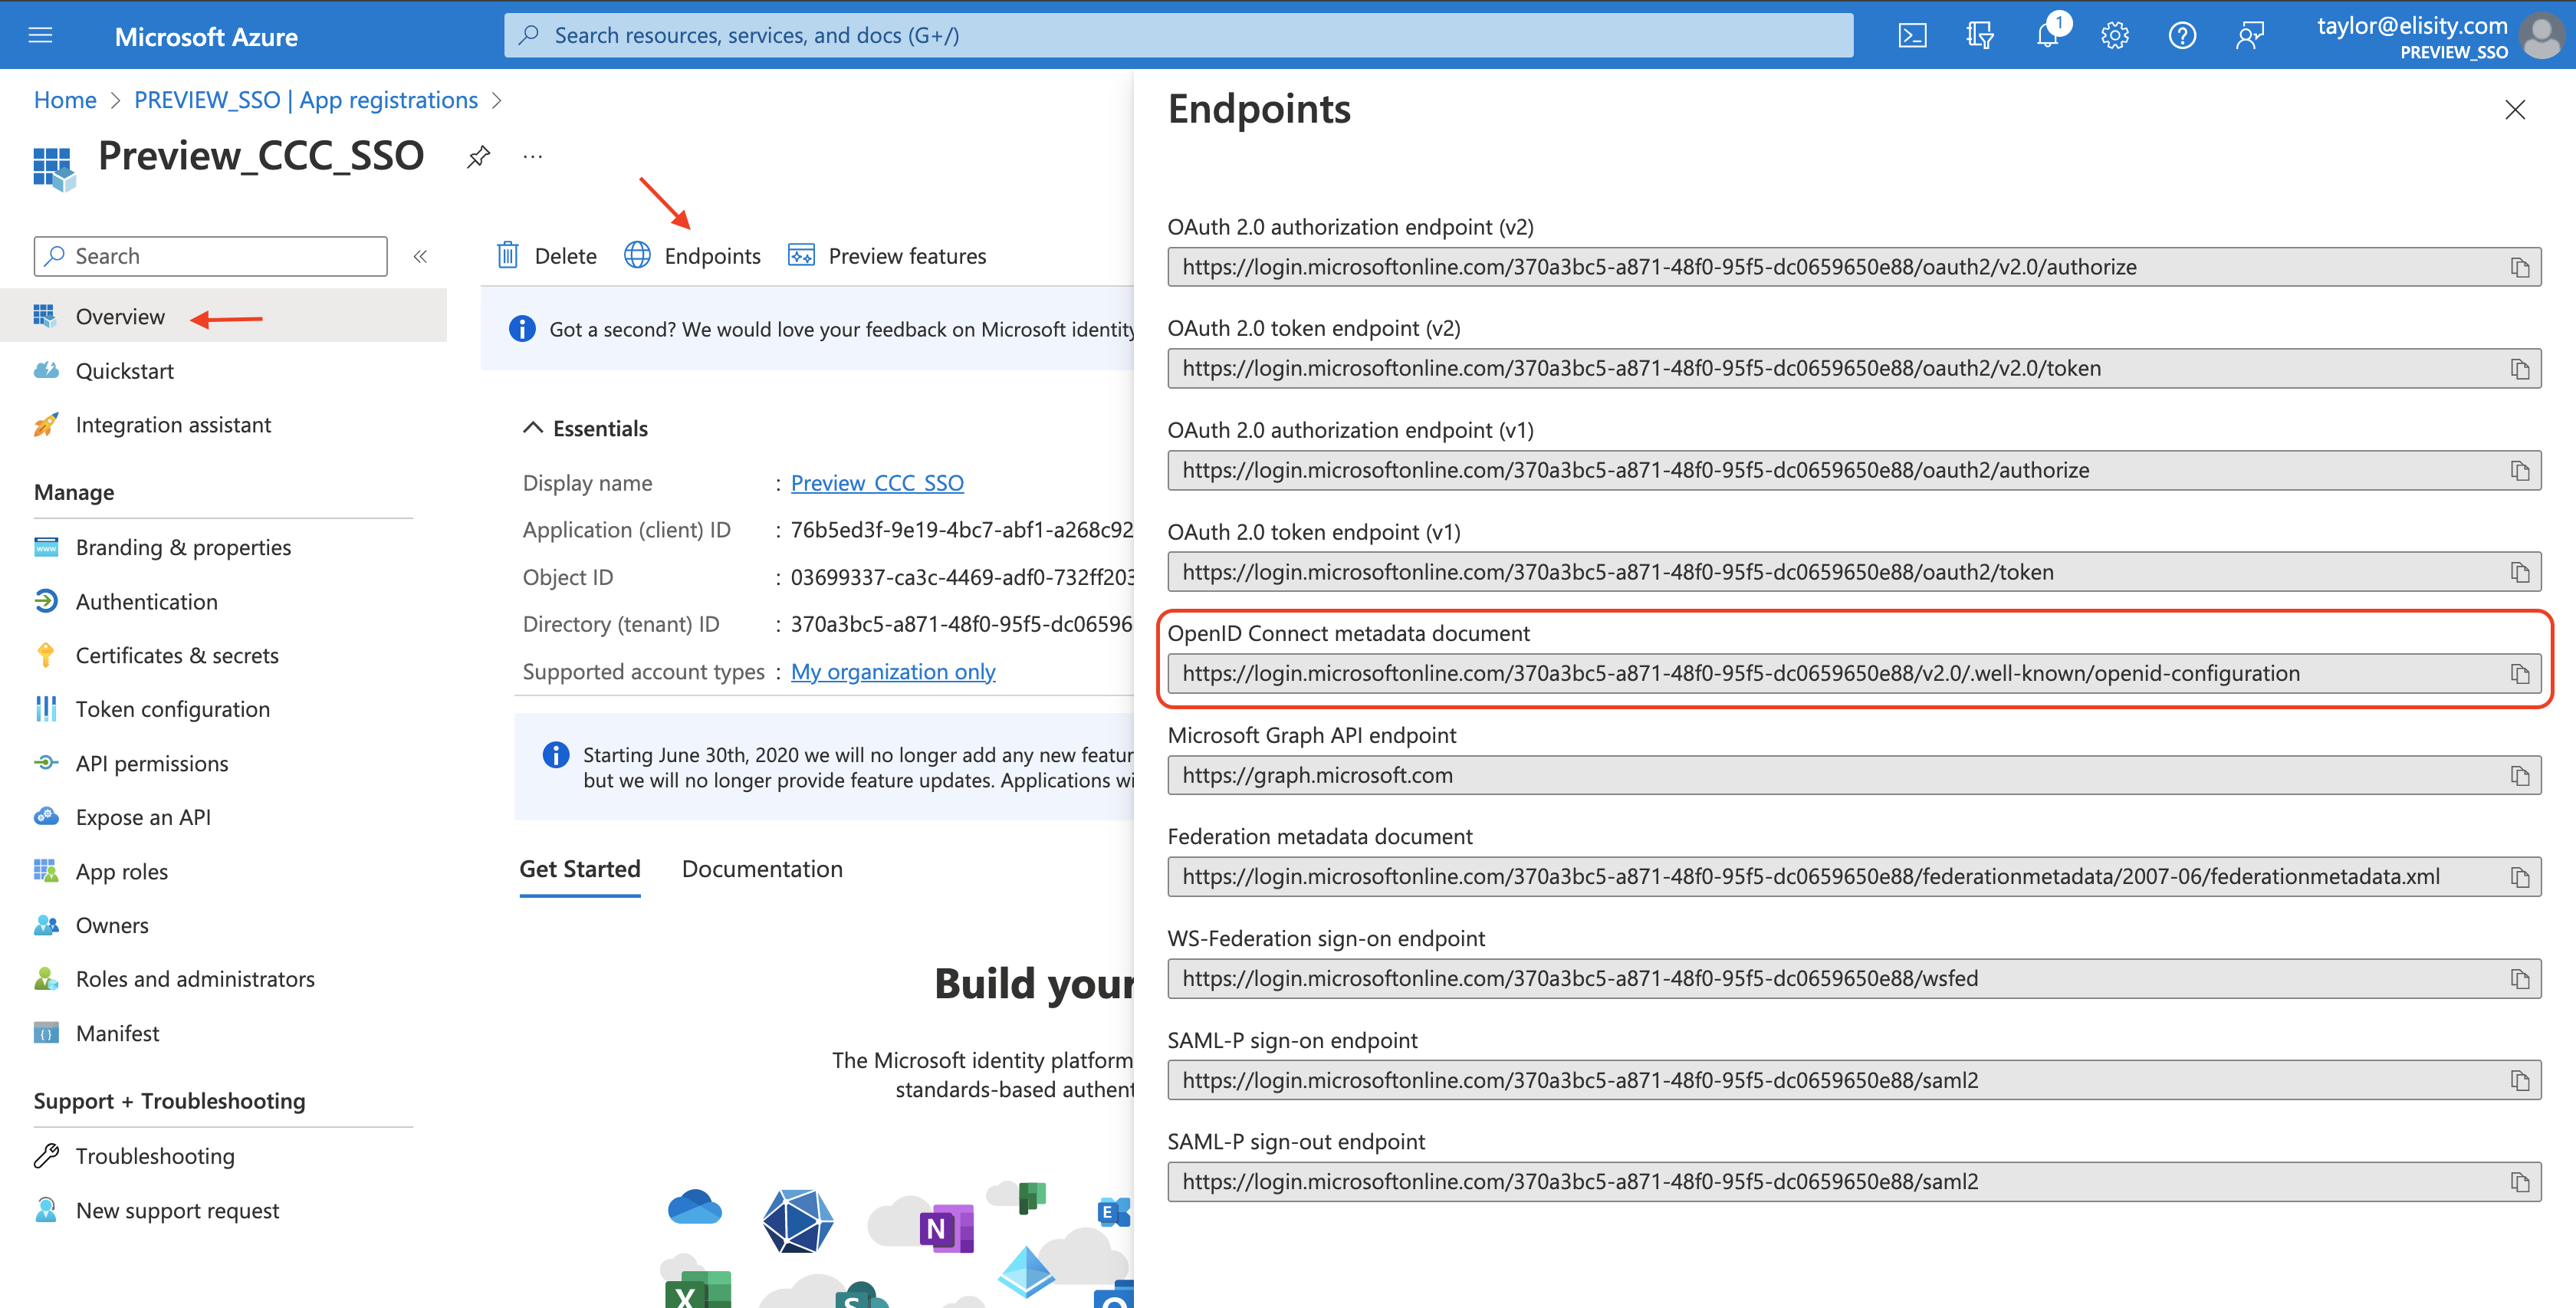Click the My organization only link
Viewport: 2576px width, 1308px height.
[893, 672]
